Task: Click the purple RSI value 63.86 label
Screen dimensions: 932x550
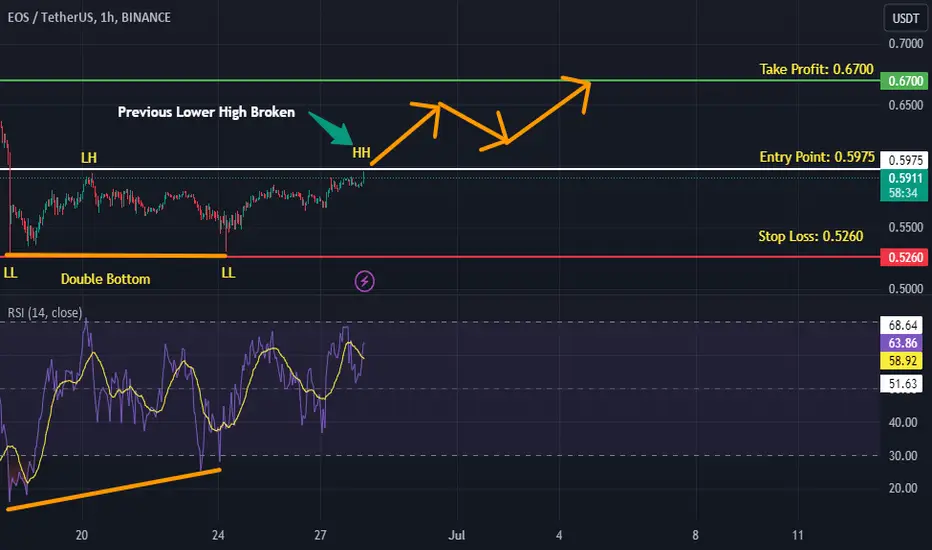Action: [x=902, y=342]
